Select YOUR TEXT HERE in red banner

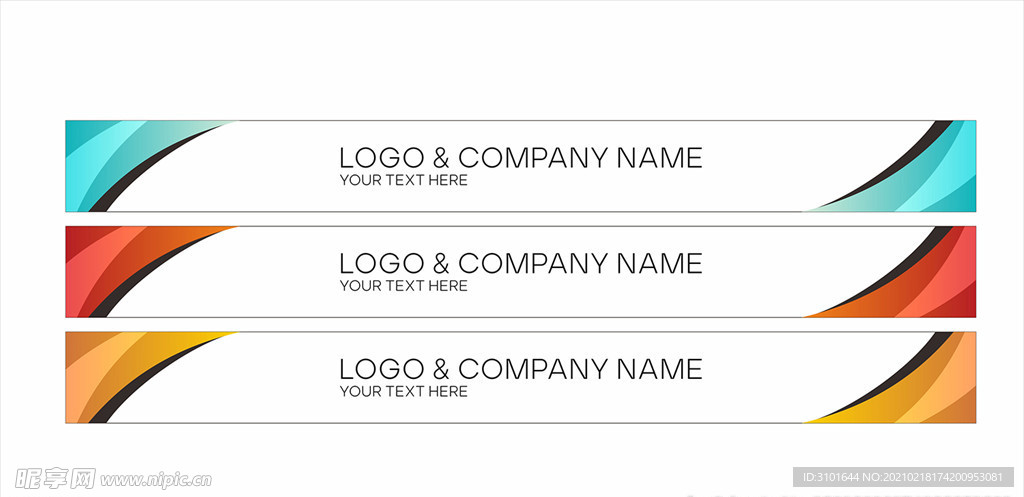[x=404, y=286]
